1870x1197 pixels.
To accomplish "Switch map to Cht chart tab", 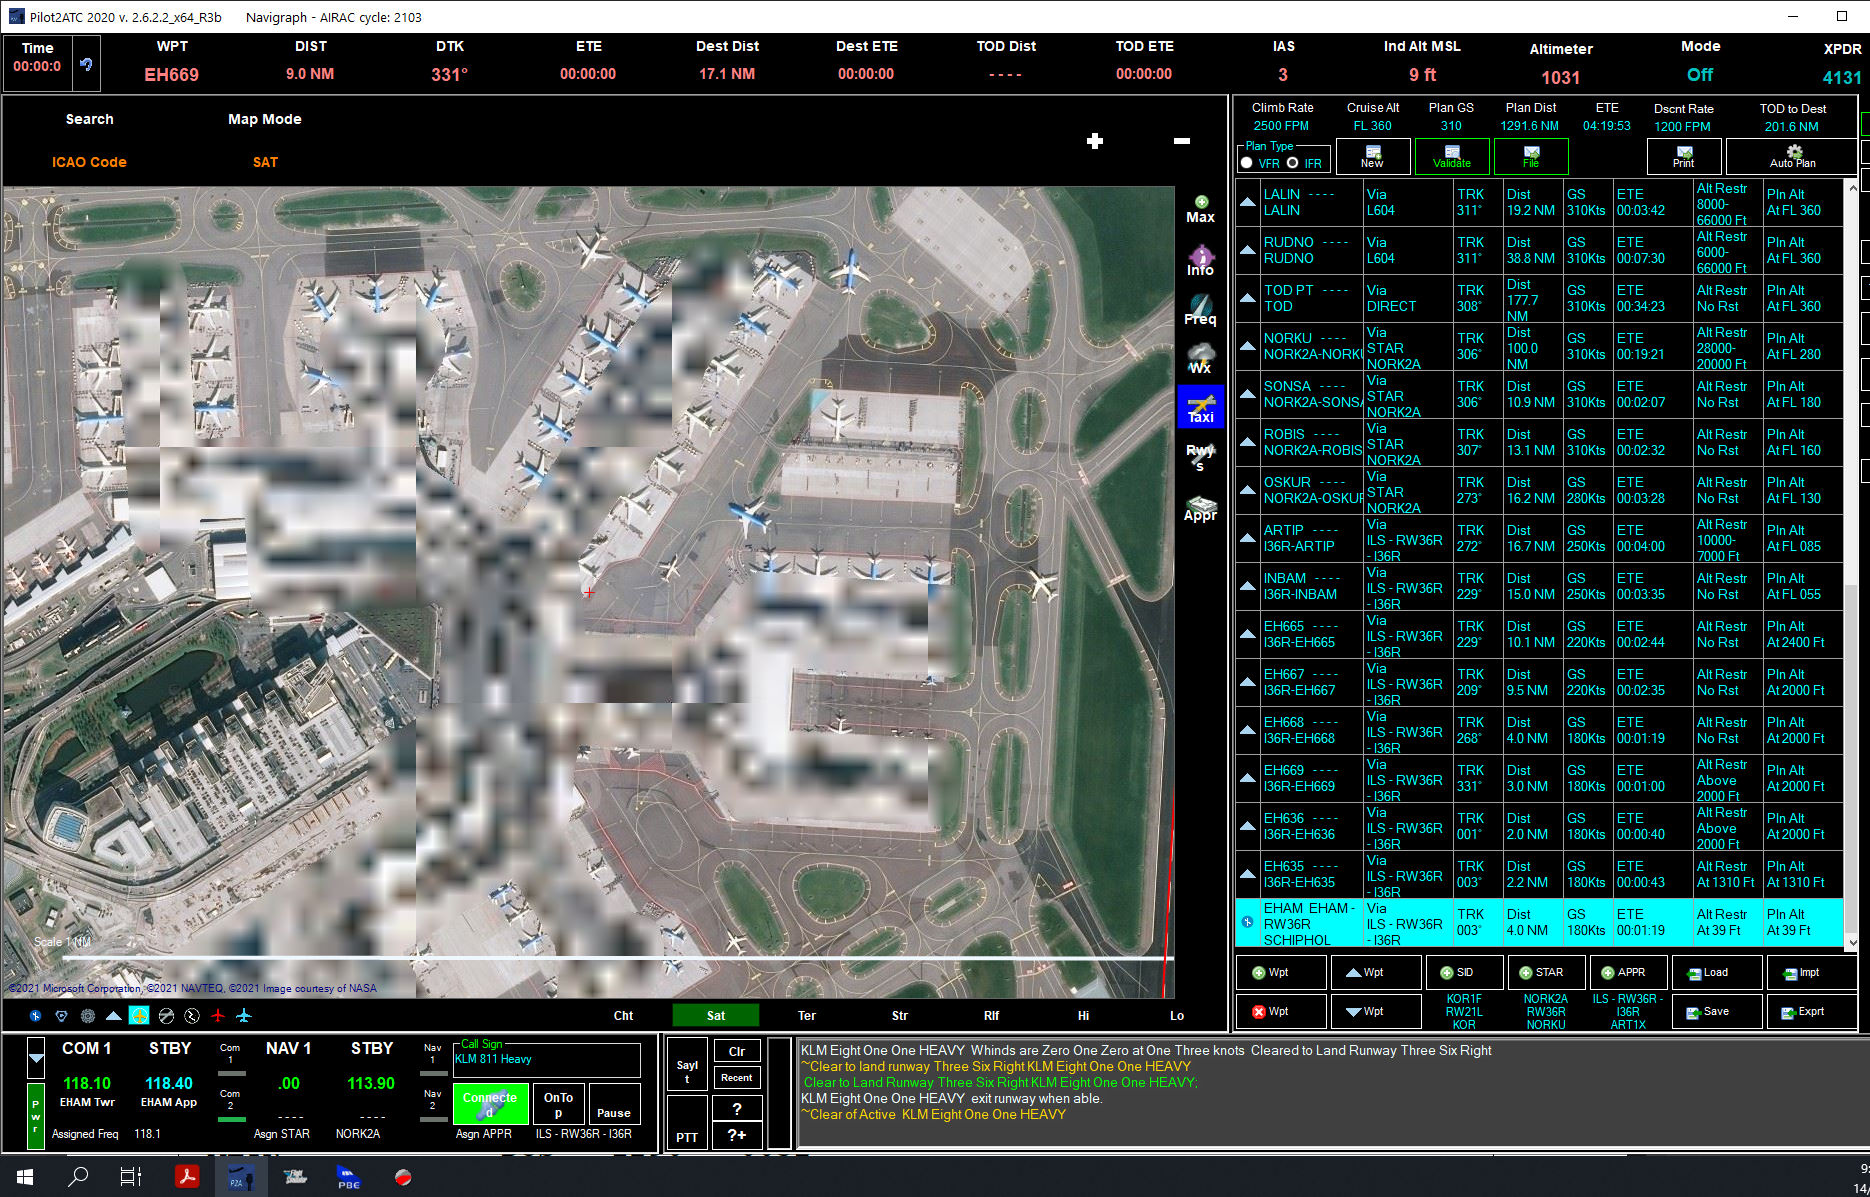I will 623,1015.
